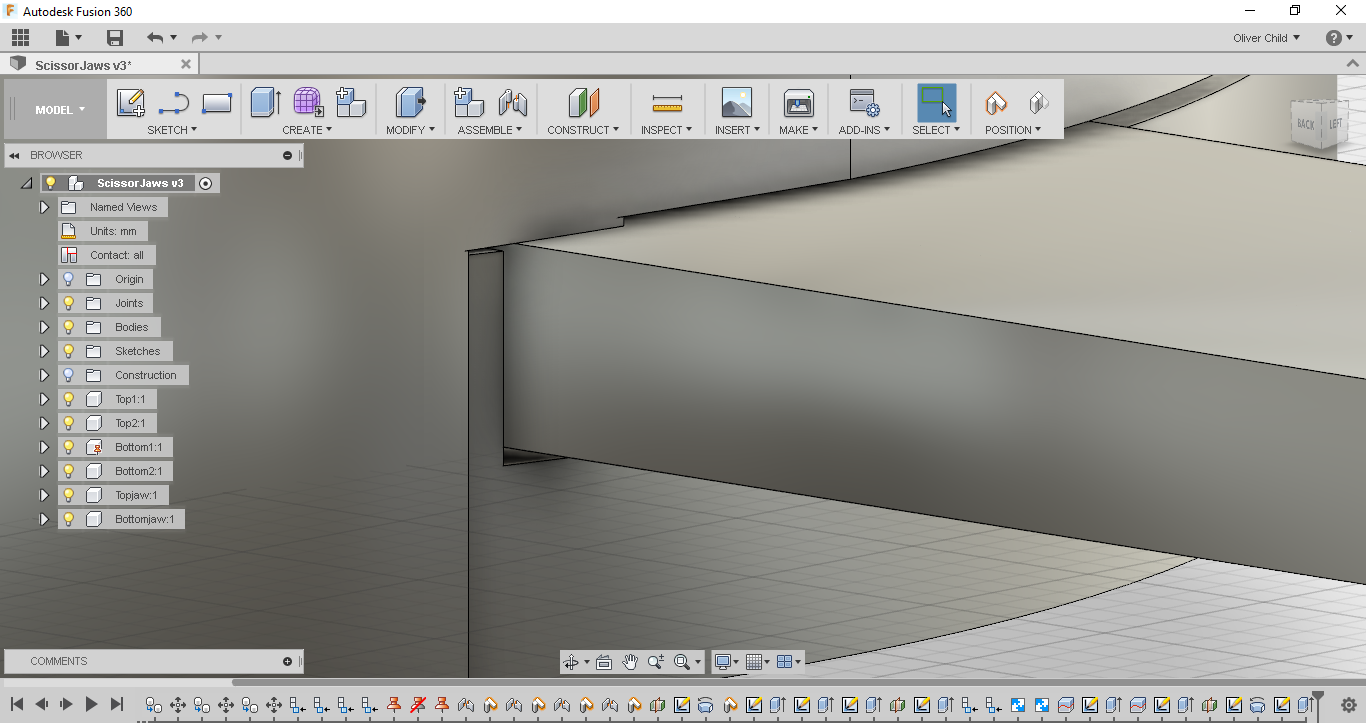Image resolution: width=1366 pixels, height=723 pixels.
Task: Open the CONSTRUCT menu
Action: click(583, 130)
